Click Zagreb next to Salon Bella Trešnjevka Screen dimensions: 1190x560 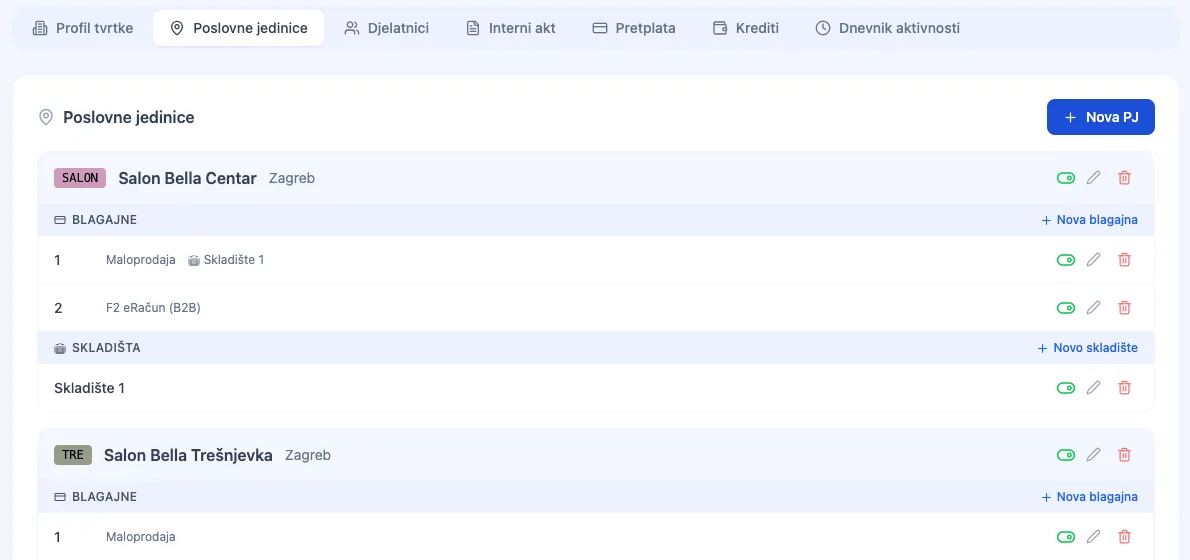point(308,455)
